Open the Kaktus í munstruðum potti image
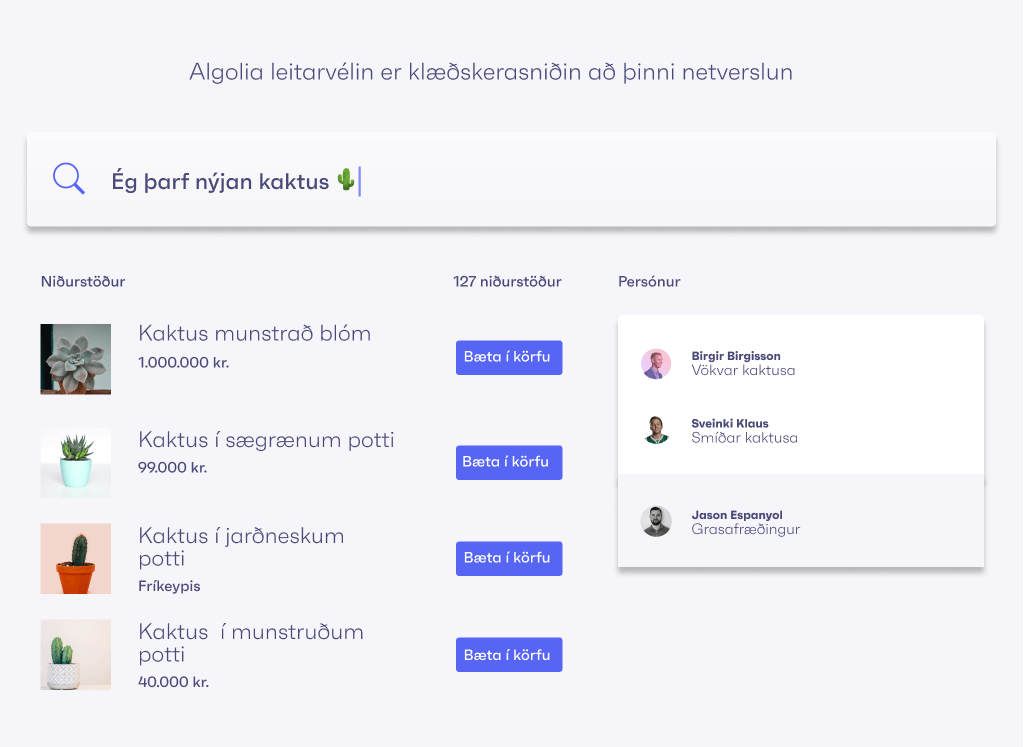This screenshot has width=1024, height=747. point(75,654)
